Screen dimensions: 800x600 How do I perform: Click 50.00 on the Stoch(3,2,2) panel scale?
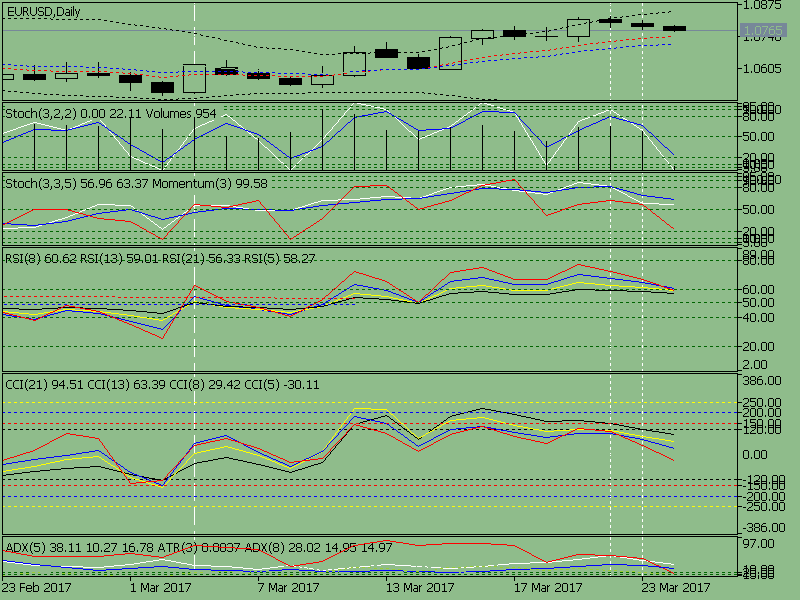(x=759, y=137)
